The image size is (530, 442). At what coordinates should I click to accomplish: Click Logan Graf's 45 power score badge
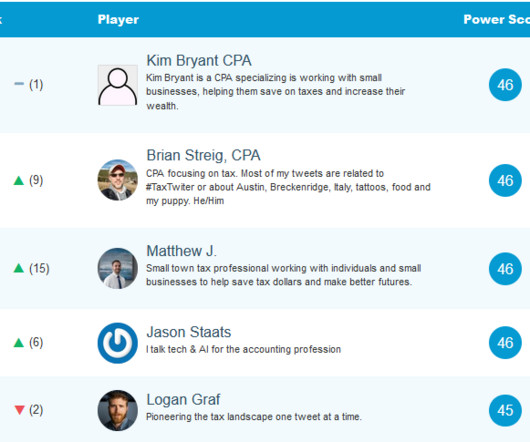[x=505, y=411]
